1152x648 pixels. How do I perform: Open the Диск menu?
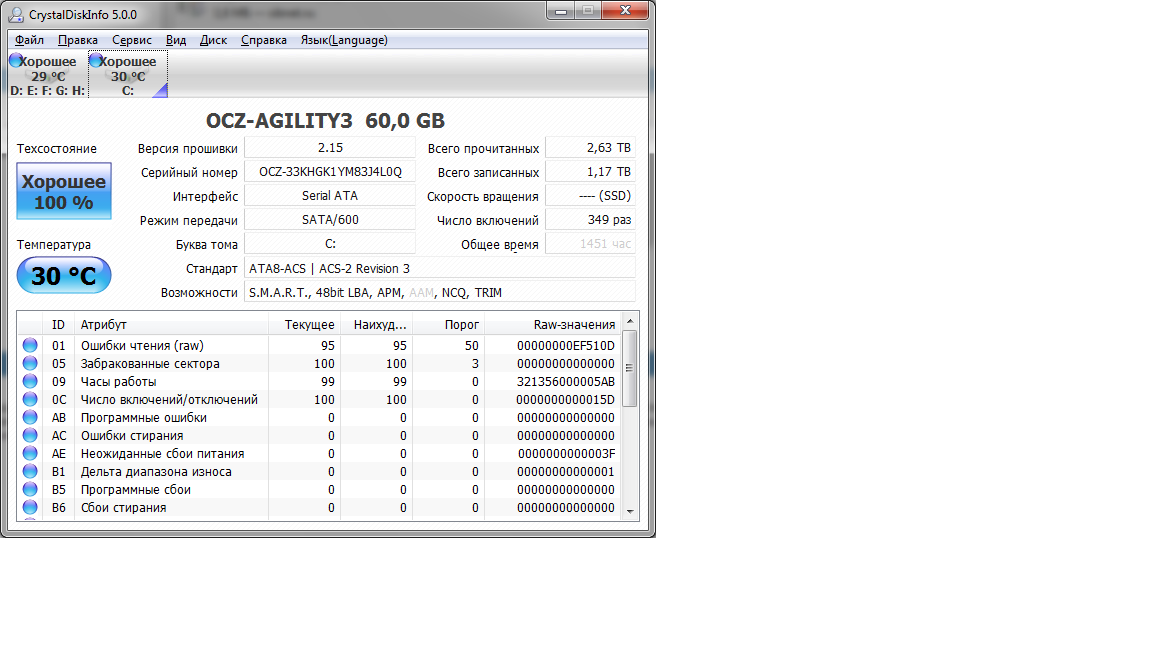[x=213, y=40]
